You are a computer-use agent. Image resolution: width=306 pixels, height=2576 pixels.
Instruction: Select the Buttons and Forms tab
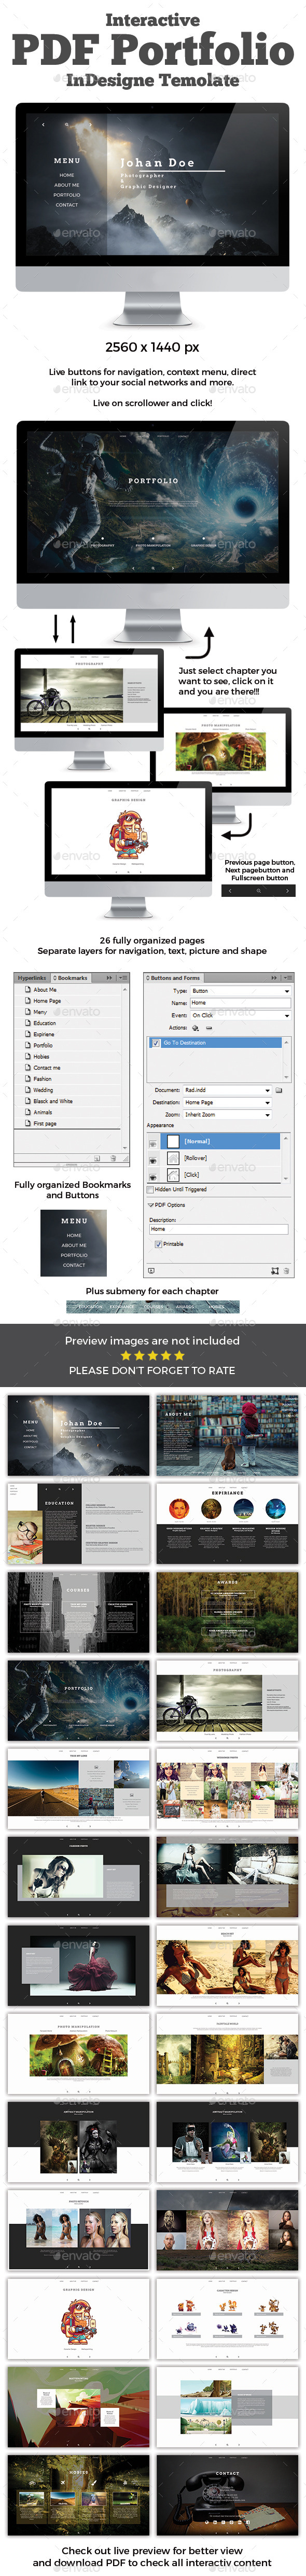[175, 978]
